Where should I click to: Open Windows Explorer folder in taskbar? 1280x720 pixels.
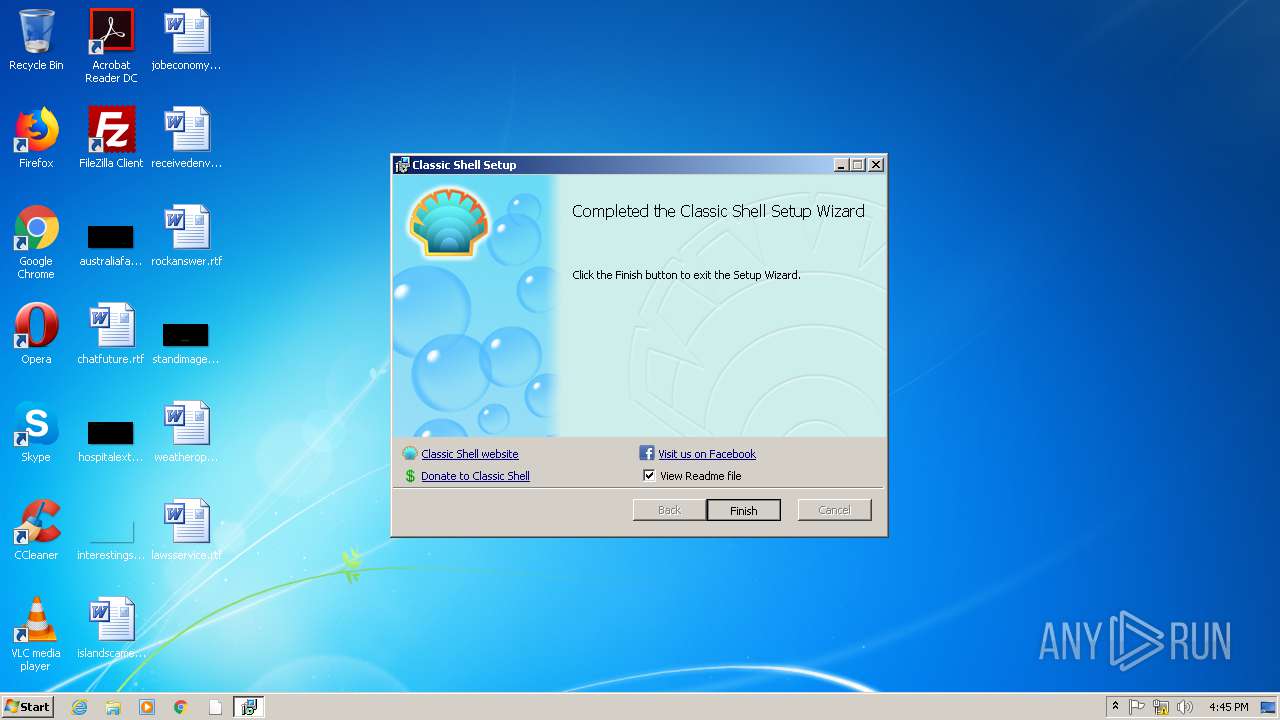tap(113, 707)
